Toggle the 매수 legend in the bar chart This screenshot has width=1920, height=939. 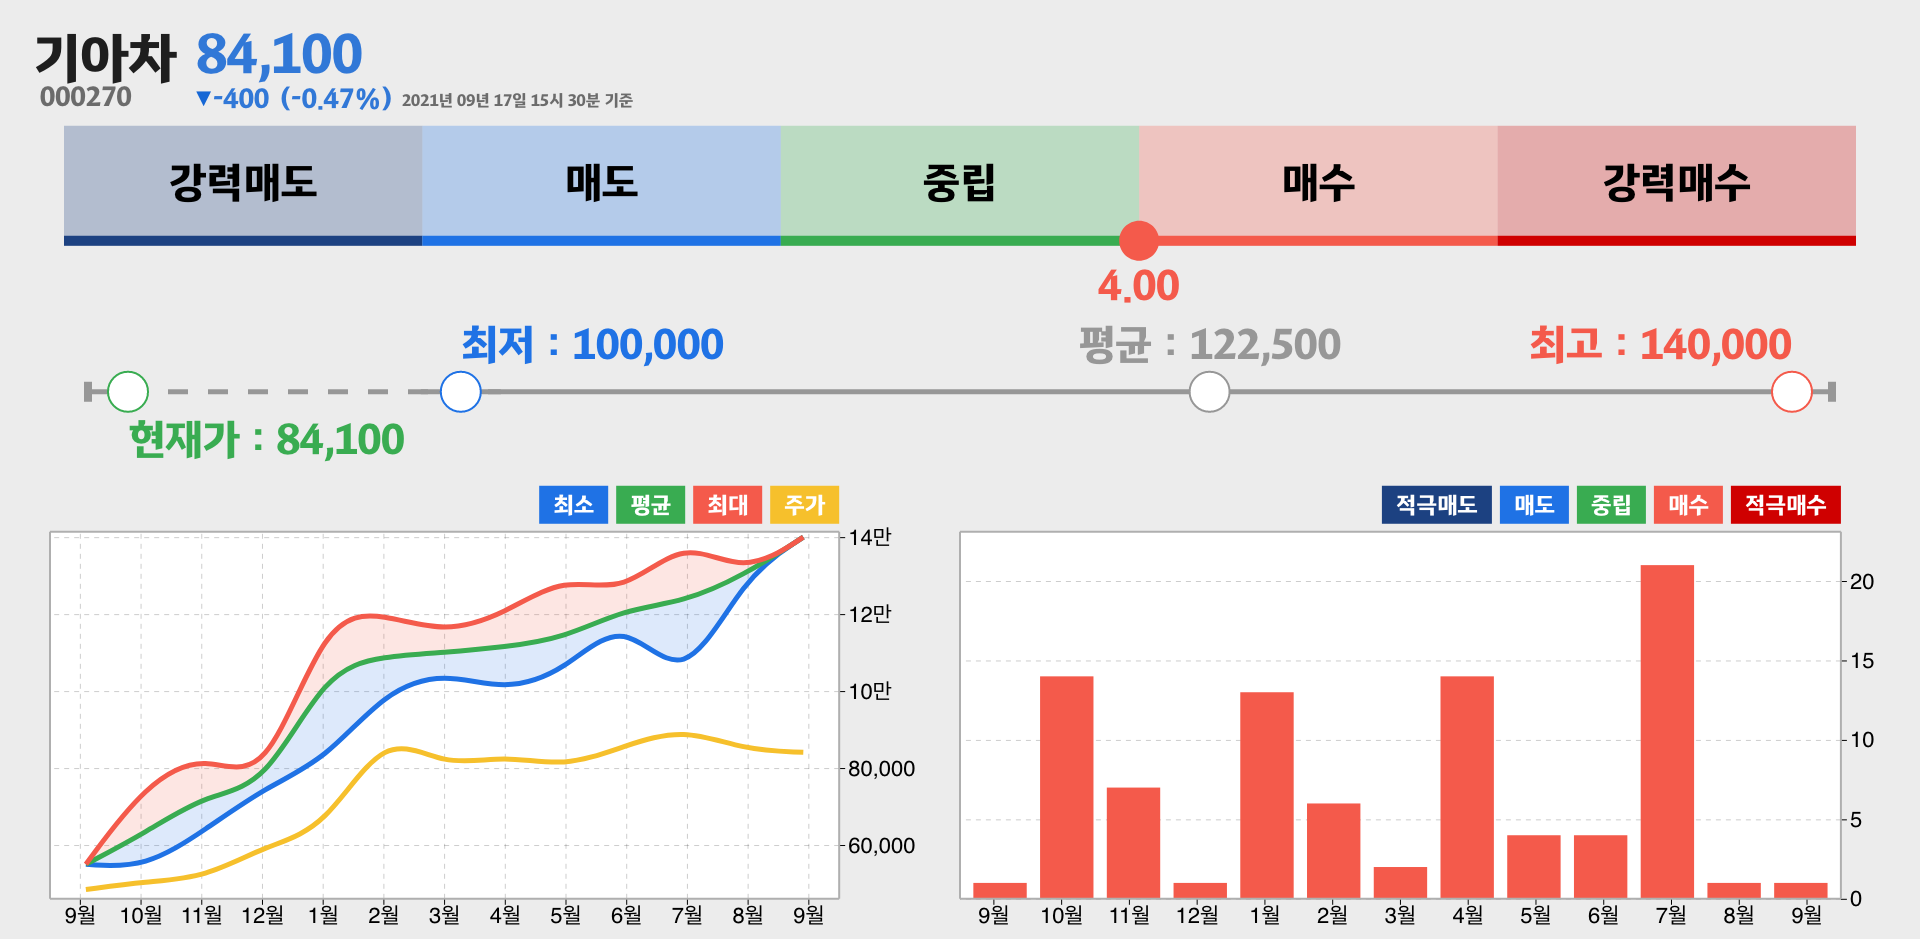1688,505
